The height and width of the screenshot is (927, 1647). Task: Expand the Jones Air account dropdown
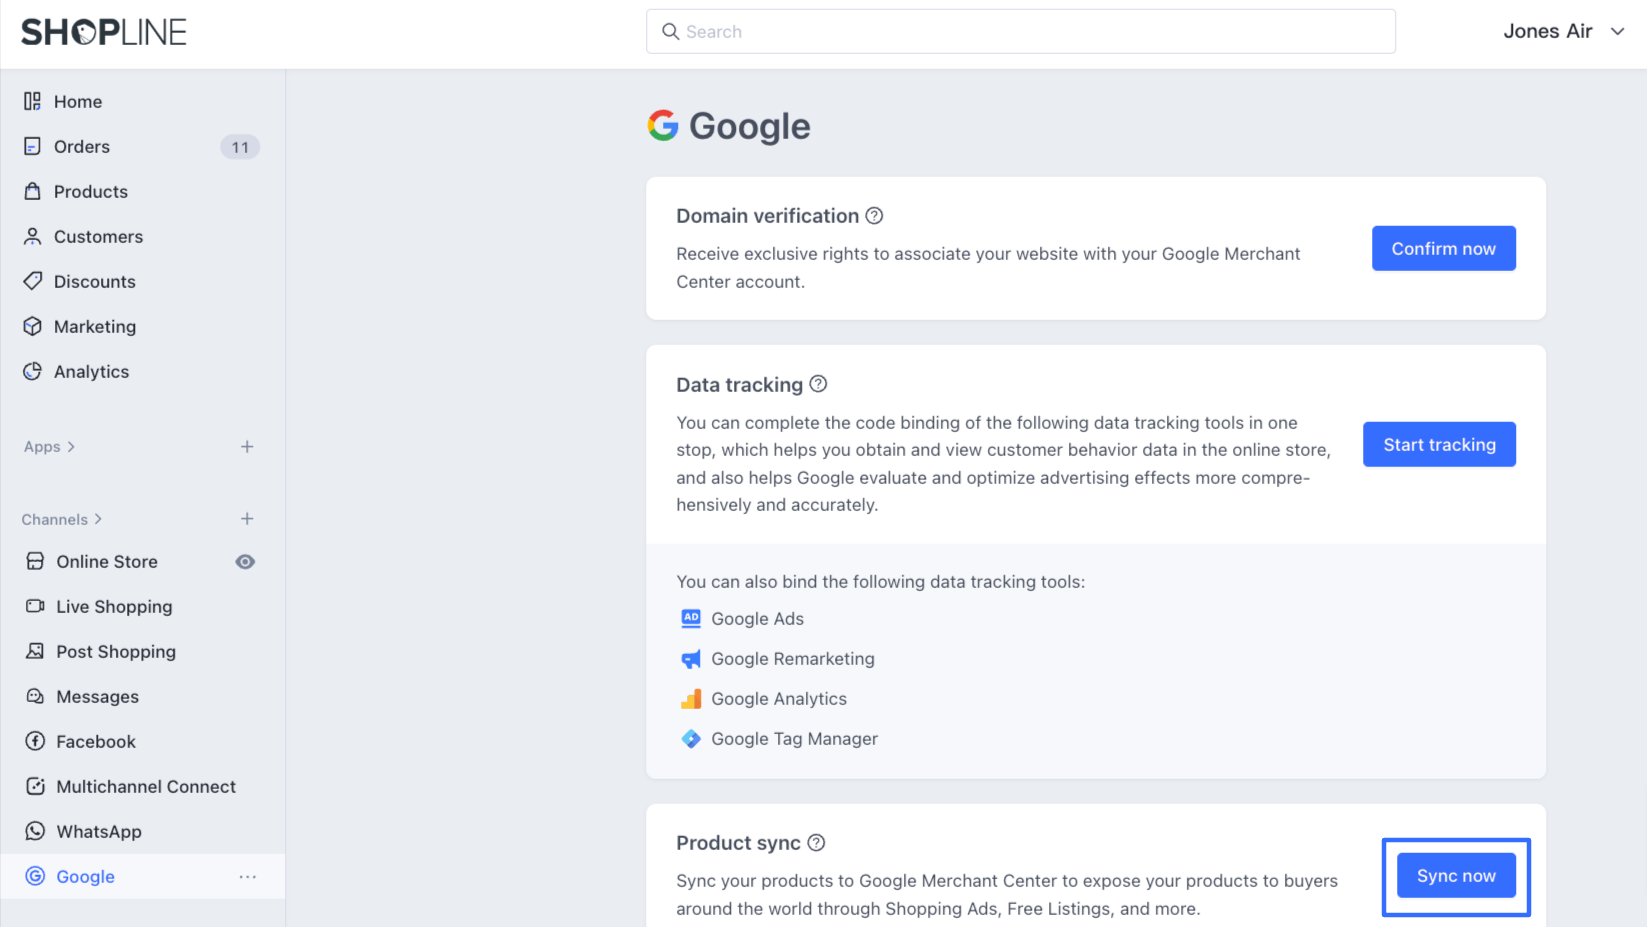pos(1617,31)
